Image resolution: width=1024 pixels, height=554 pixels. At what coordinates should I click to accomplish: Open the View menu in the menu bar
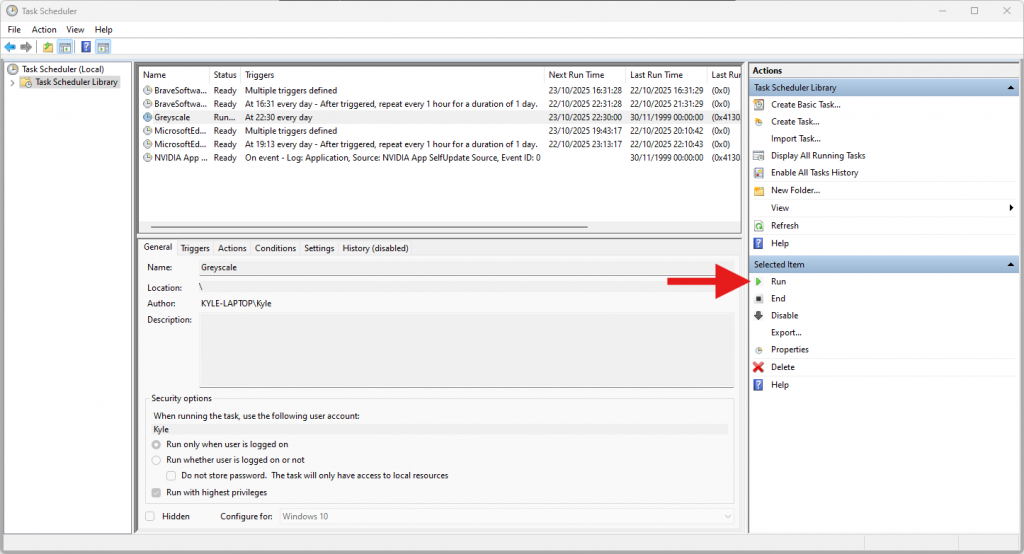coord(75,29)
